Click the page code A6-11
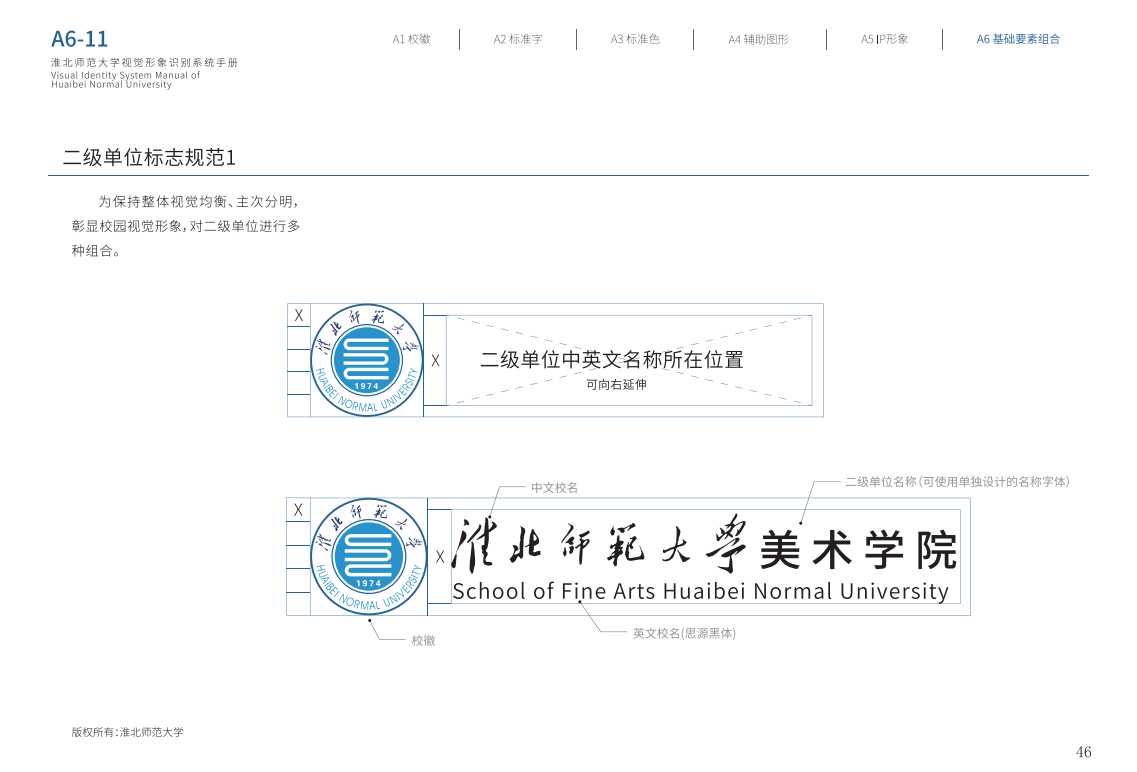This screenshot has width=1137, height=772. (79, 38)
